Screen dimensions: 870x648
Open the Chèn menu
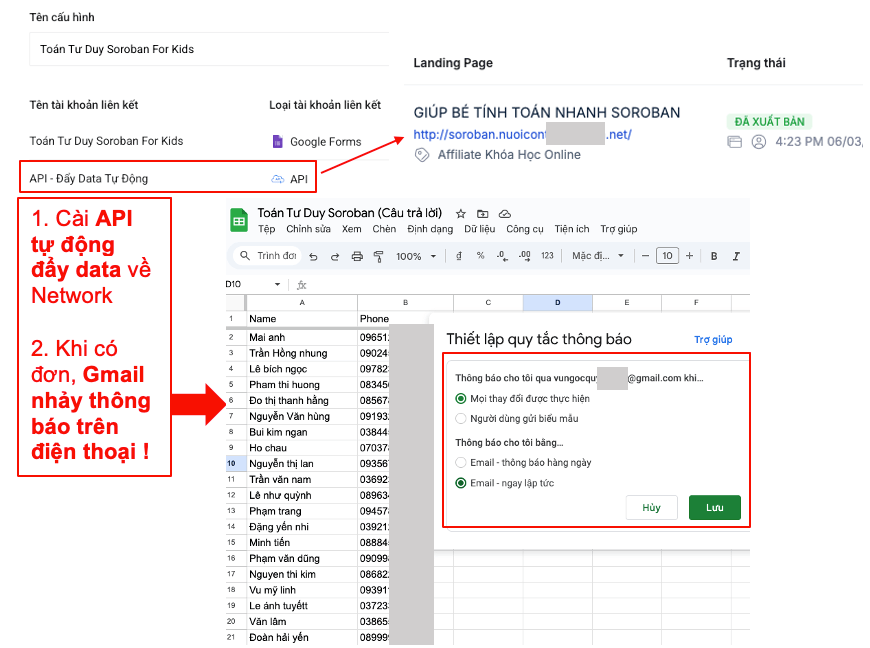[x=384, y=229]
